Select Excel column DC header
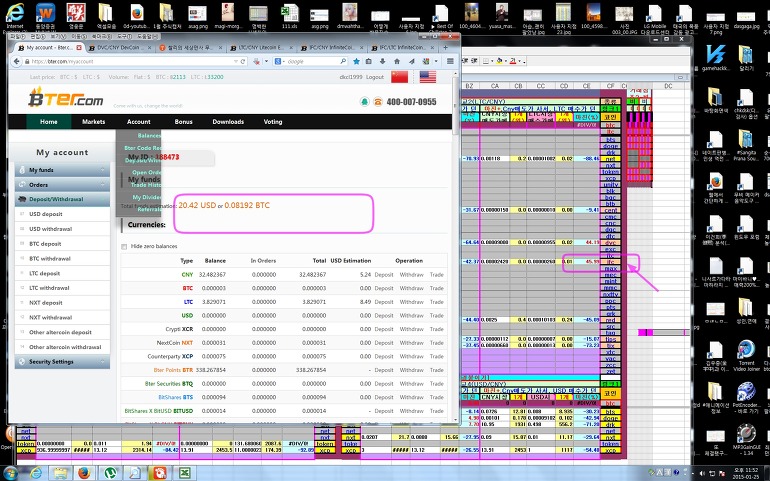770x481 pixels. [x=668, y=86]
